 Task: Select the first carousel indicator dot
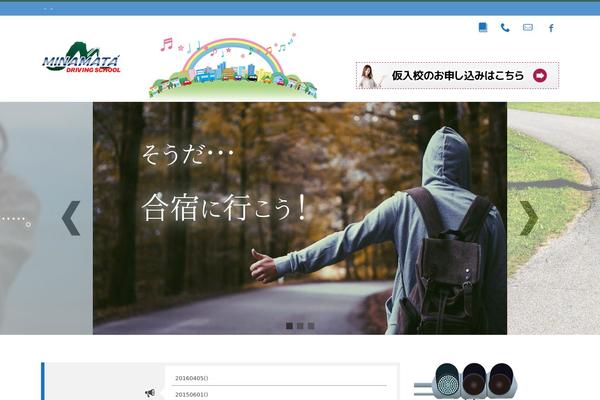tap(289, 326)
